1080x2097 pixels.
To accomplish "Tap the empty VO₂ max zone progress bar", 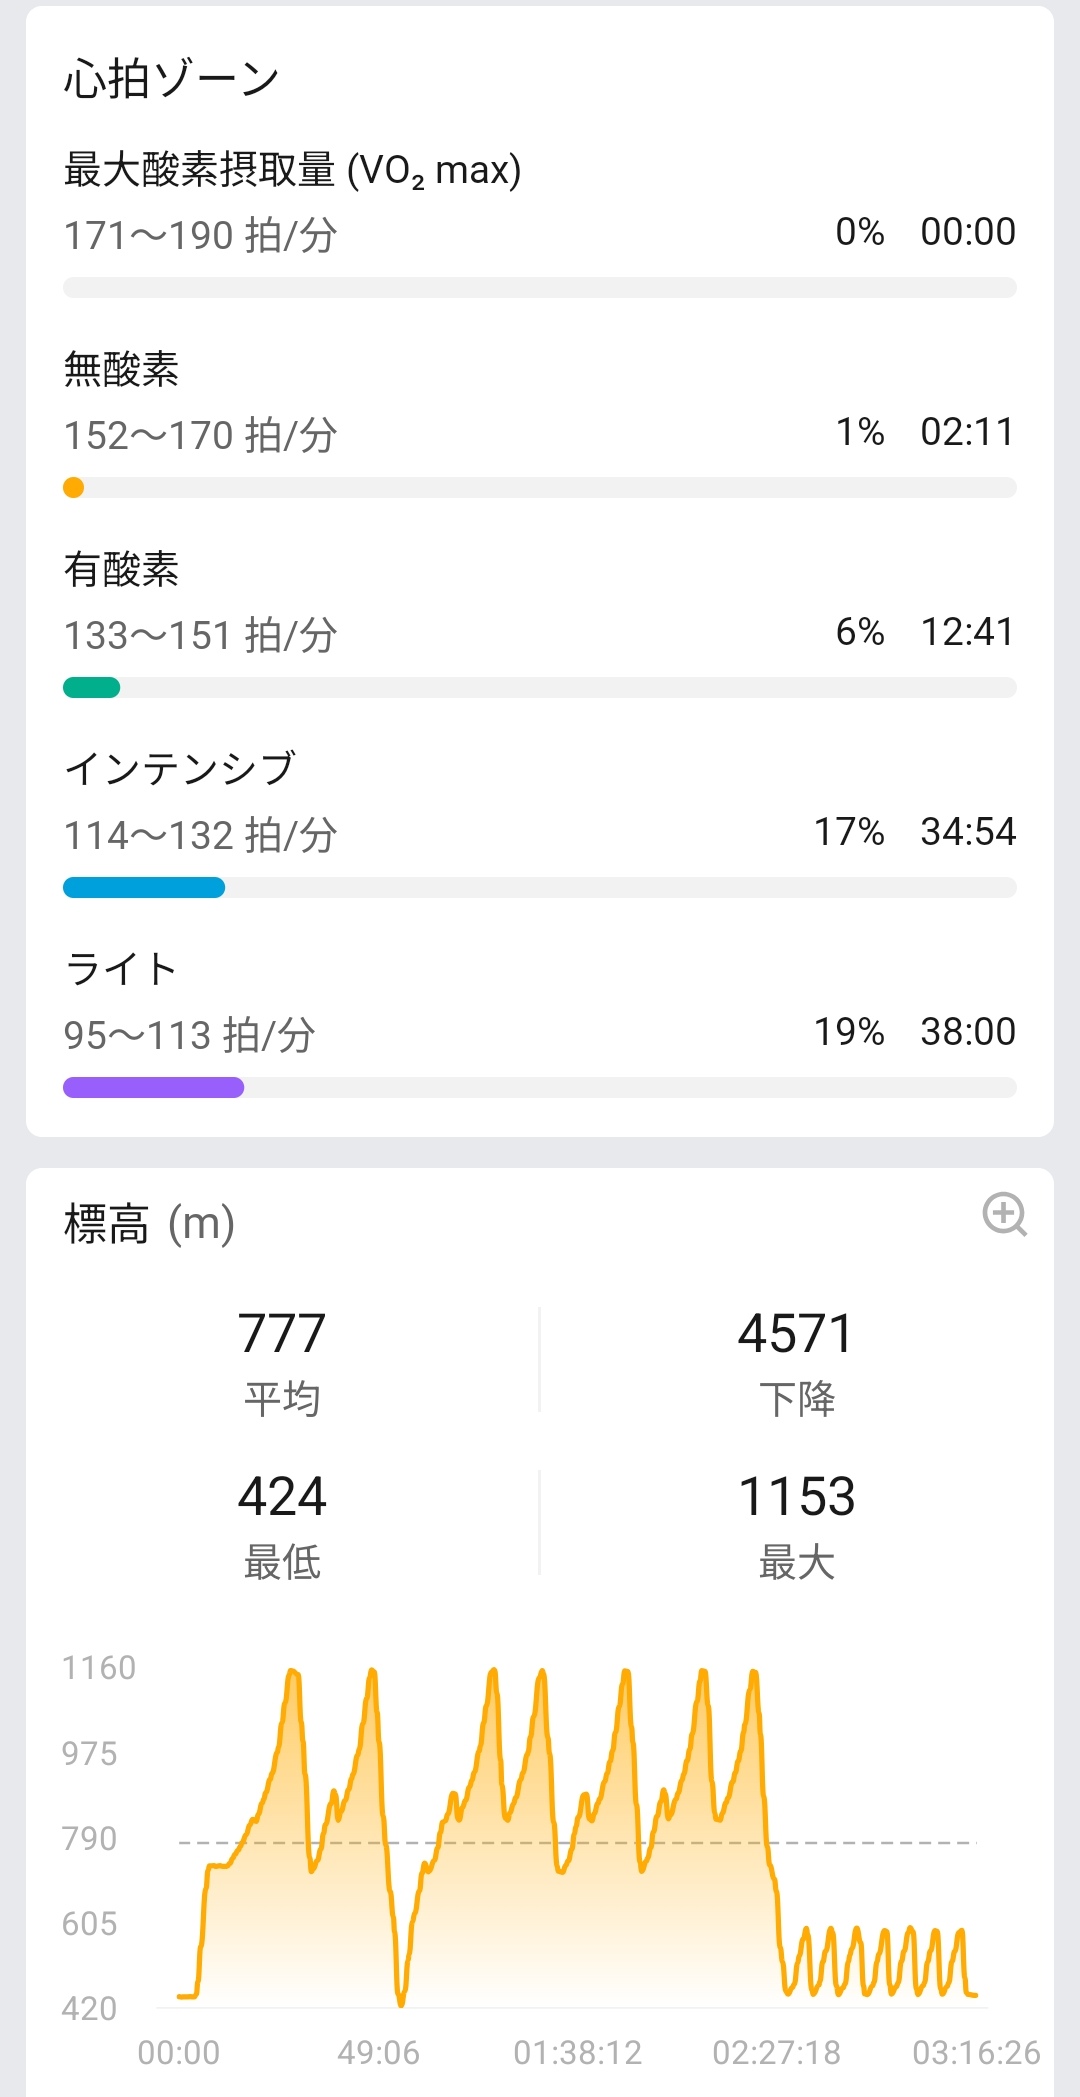I will click(x=540, y=288).
